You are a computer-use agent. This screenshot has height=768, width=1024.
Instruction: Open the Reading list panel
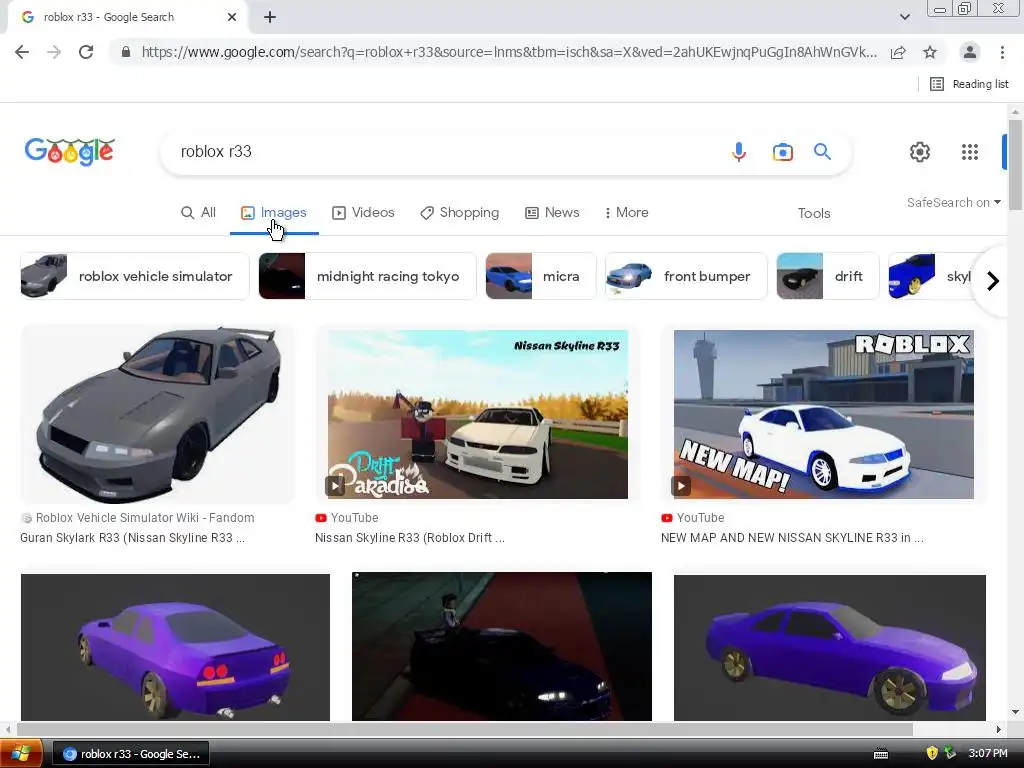(969, 84)
